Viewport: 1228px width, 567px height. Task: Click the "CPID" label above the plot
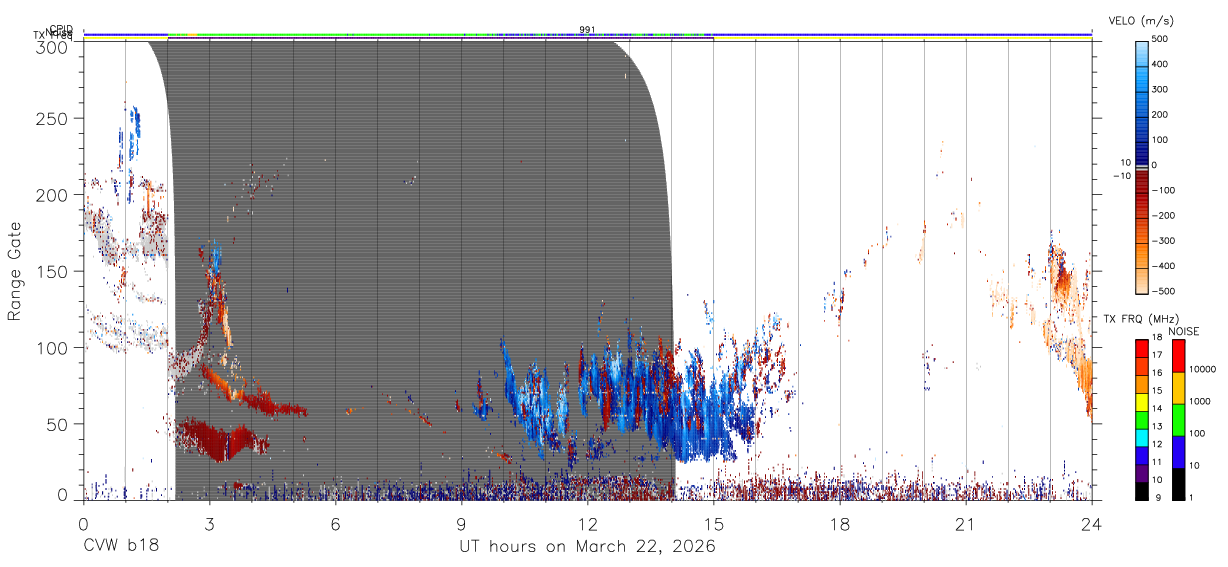60,30
